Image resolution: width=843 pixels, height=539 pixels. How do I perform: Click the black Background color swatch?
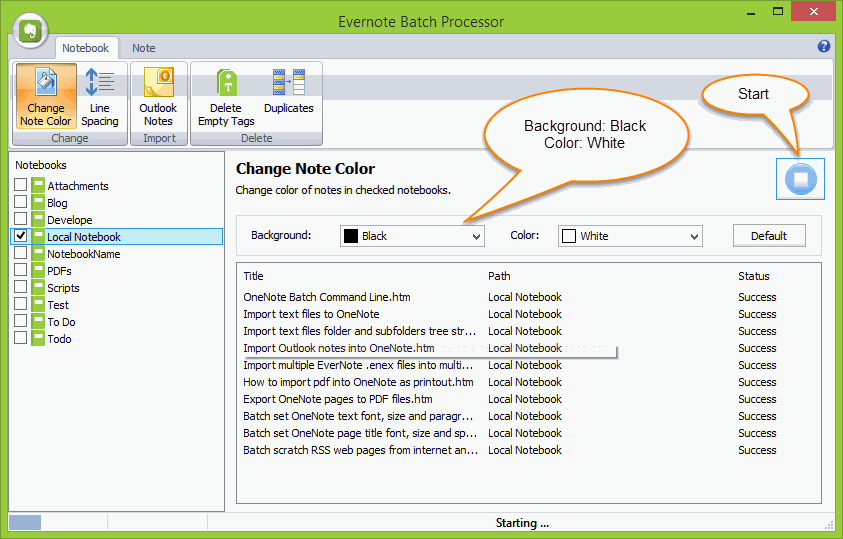[x=351, y=236]
